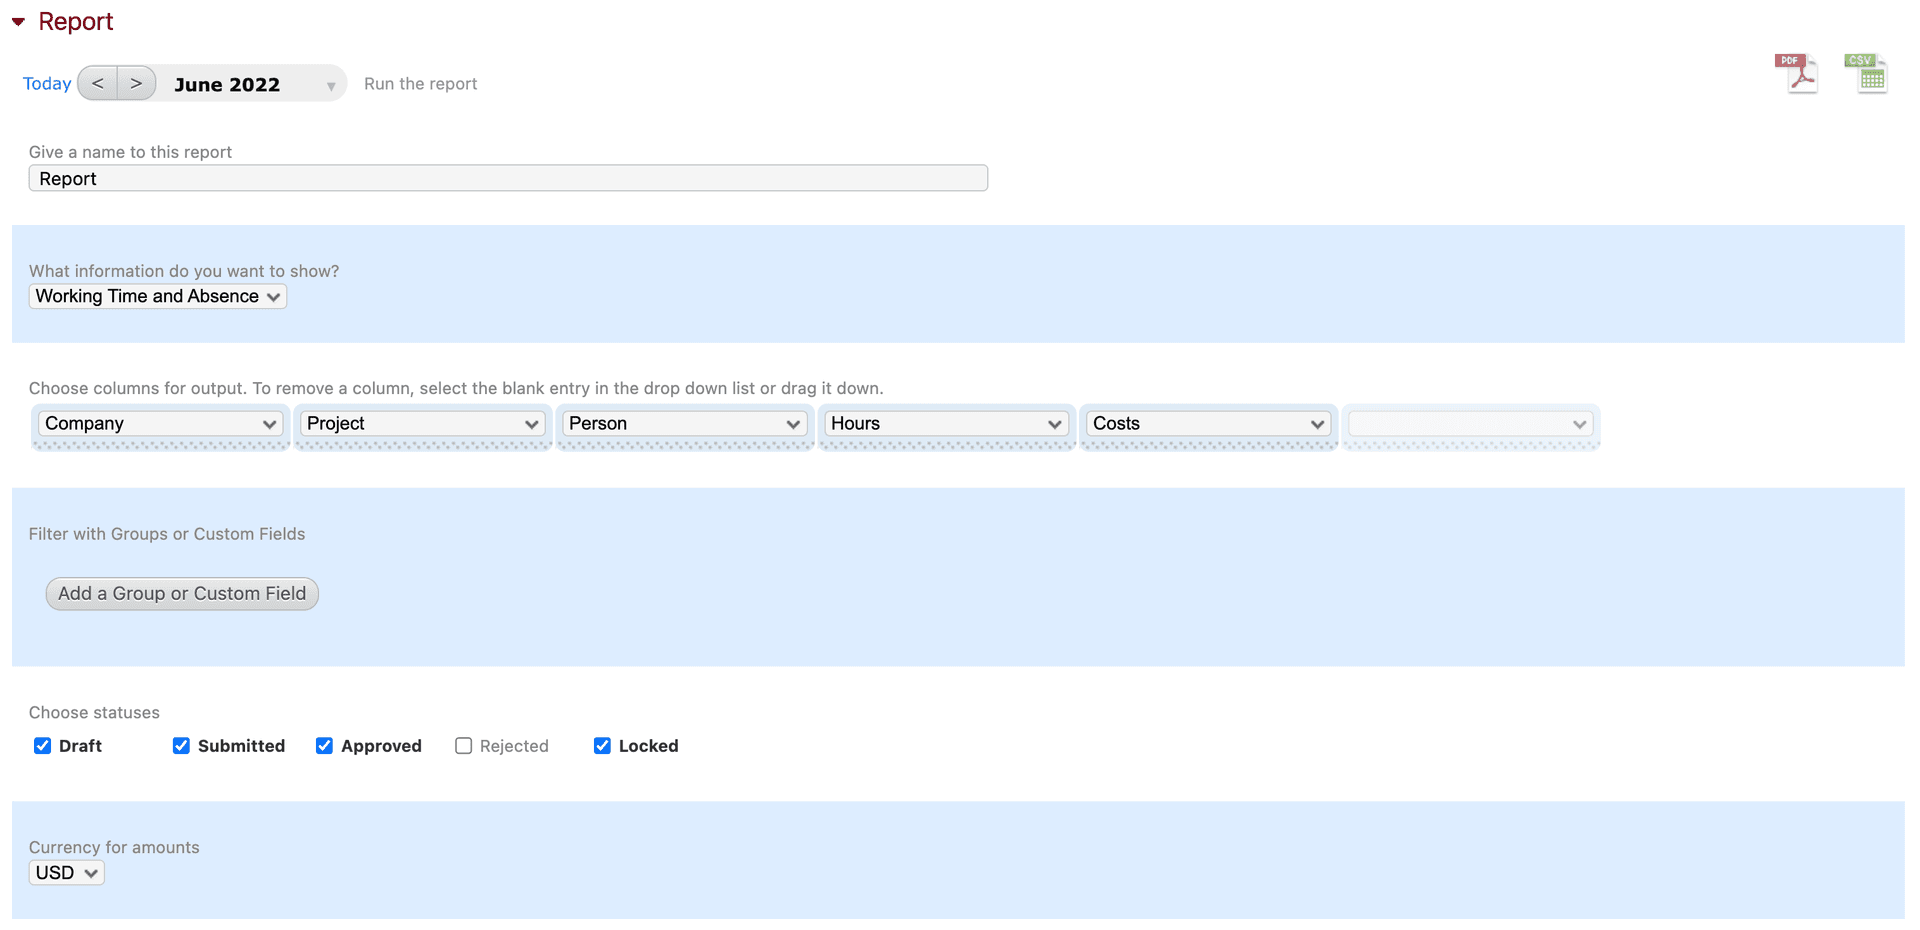Export the report as CSV
Image resolution: width=1920 pixels, height=930 pixels.
(1866, 74)
